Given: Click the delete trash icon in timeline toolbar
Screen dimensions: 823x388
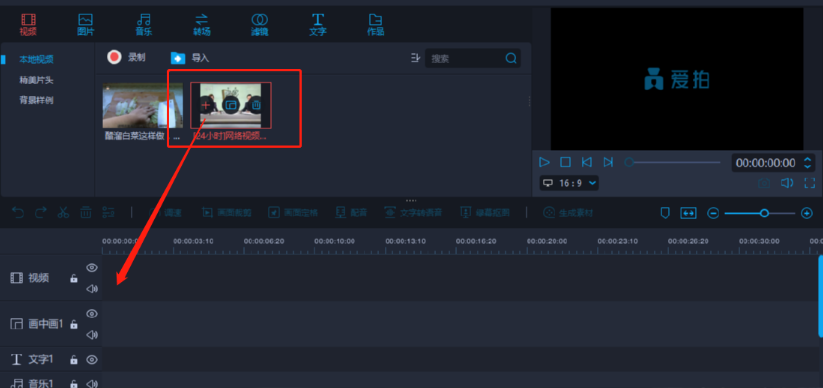Looking at the screenshot, I should coord(86,213).
